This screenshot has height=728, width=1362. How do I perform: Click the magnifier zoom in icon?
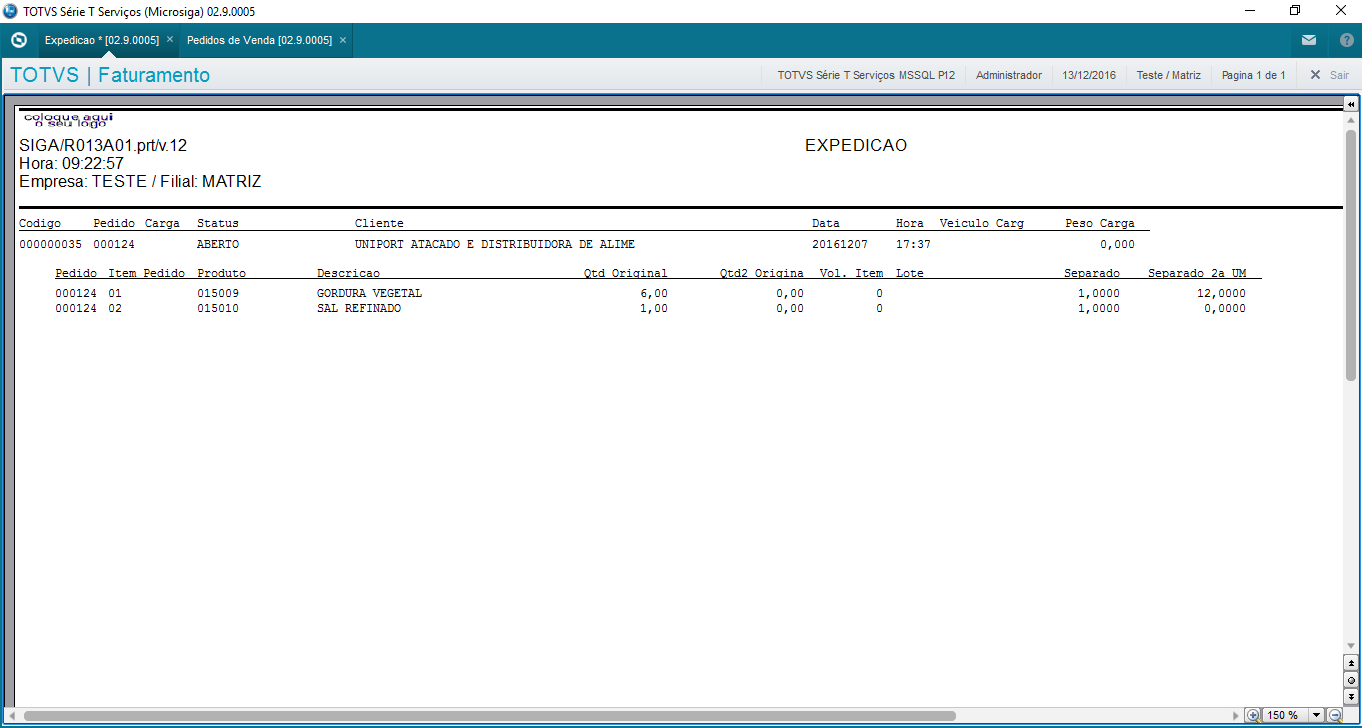point(1253,715)
